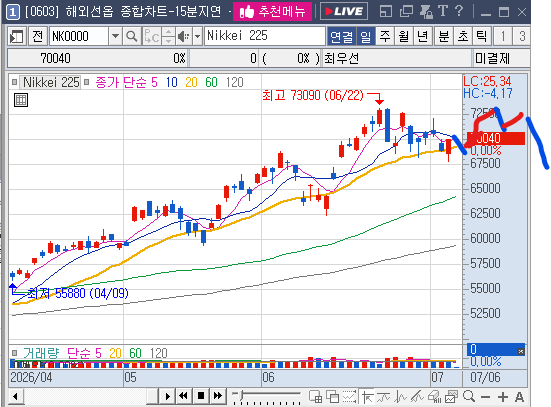This screenshot has width=551, height=407.
Task: Click the add chart pane icon
Action: tap(315, 397)
